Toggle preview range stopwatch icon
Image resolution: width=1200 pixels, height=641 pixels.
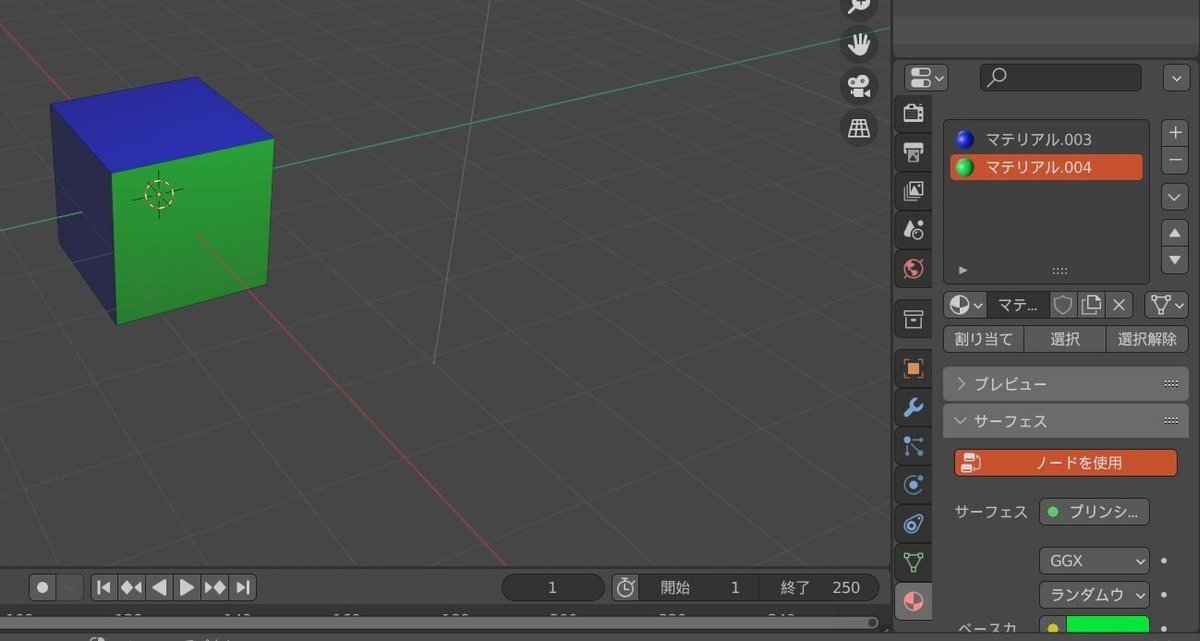pos(625,587)
